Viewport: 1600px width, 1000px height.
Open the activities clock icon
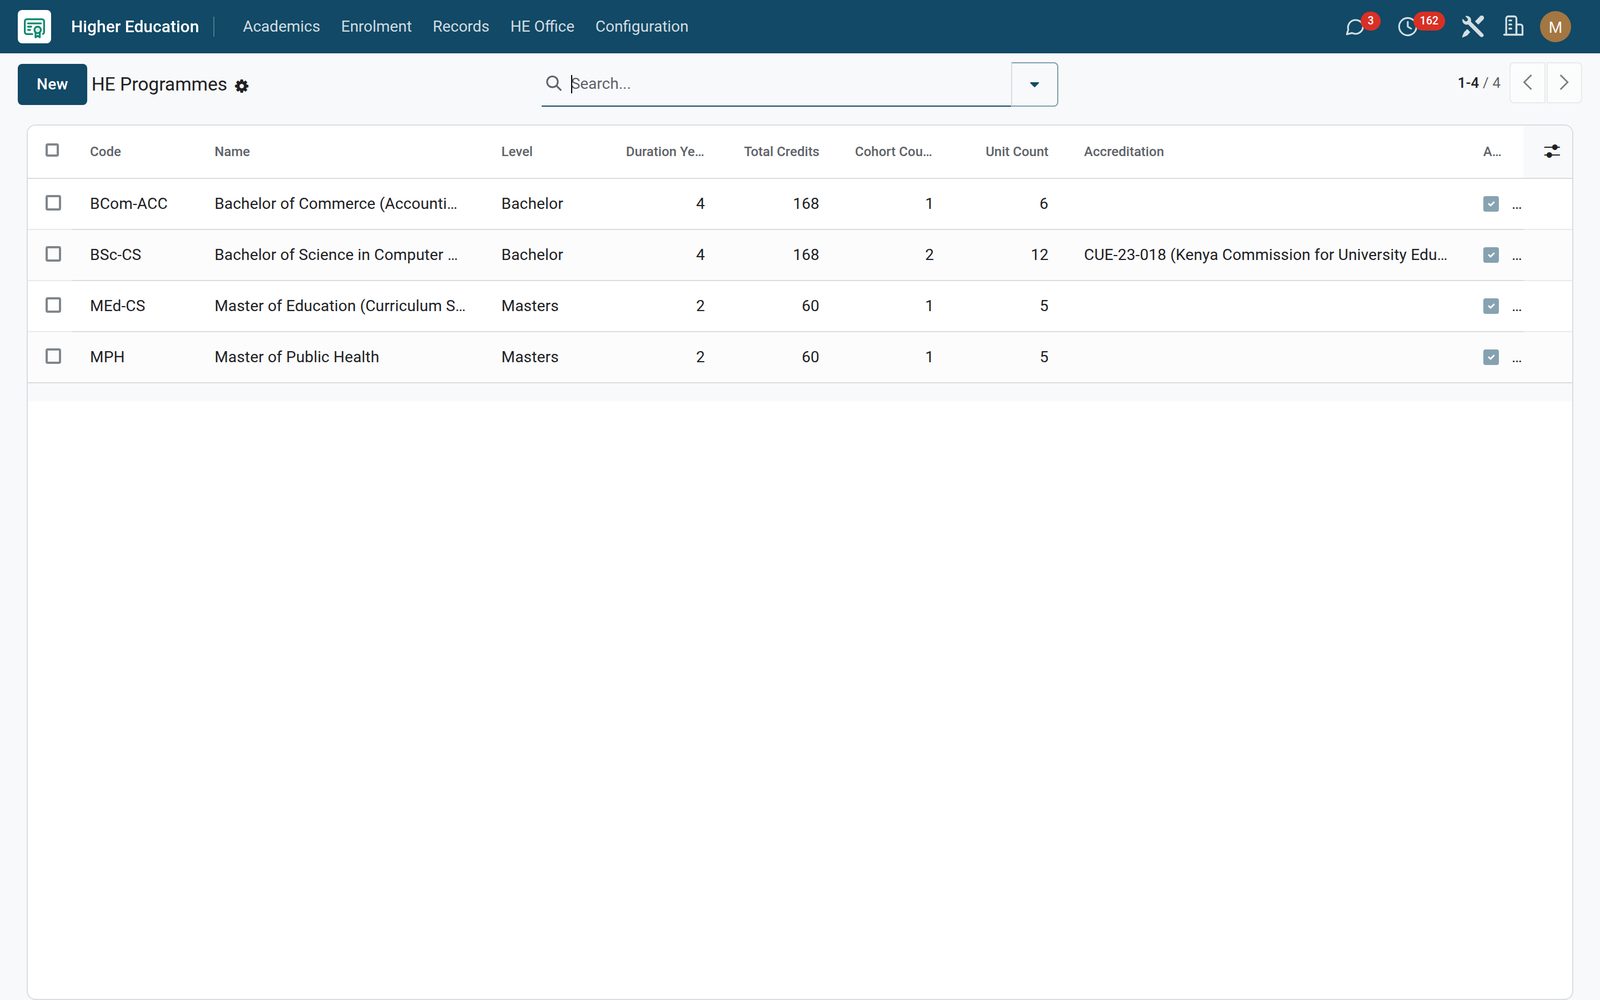click(1408, 27)
